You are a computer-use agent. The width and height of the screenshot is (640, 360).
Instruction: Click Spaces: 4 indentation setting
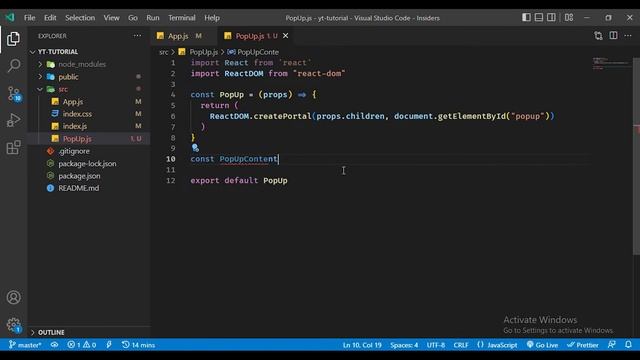pos(404,345)
